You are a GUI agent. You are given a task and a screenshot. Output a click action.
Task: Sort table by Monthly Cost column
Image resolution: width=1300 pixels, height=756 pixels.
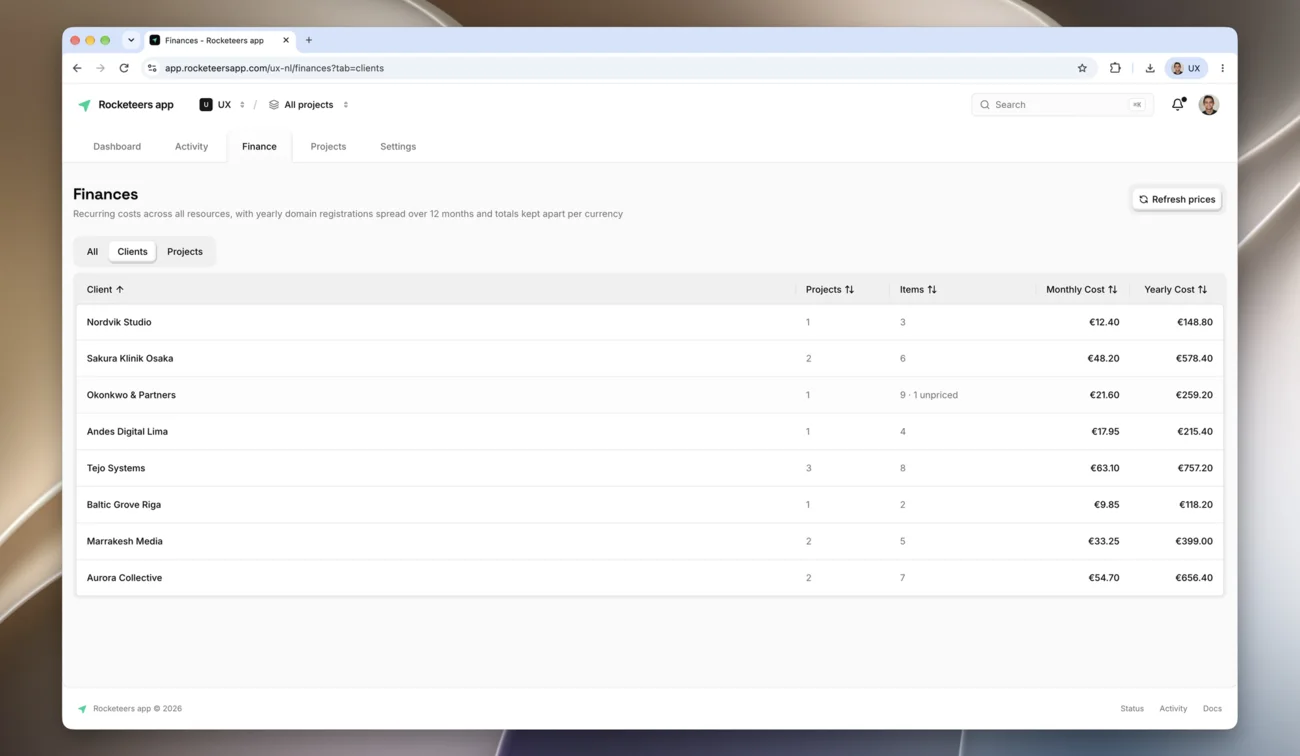[1081, 289]
